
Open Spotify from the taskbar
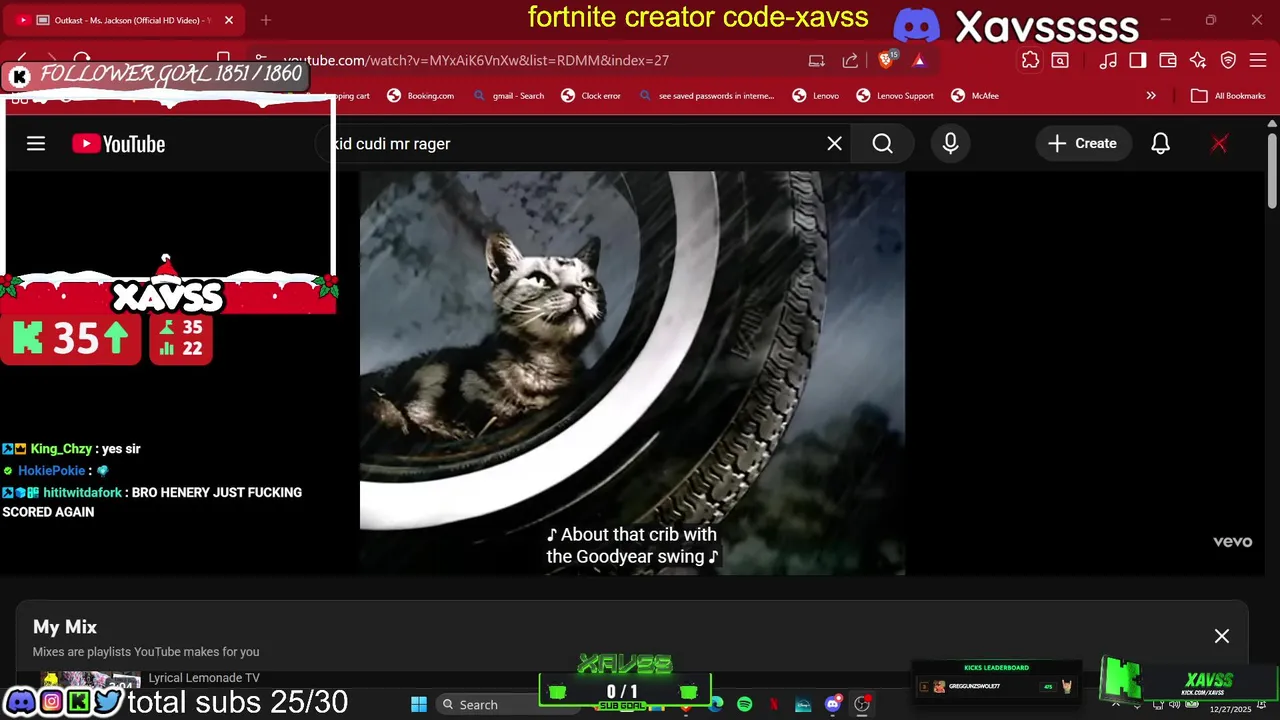(745, 704)
